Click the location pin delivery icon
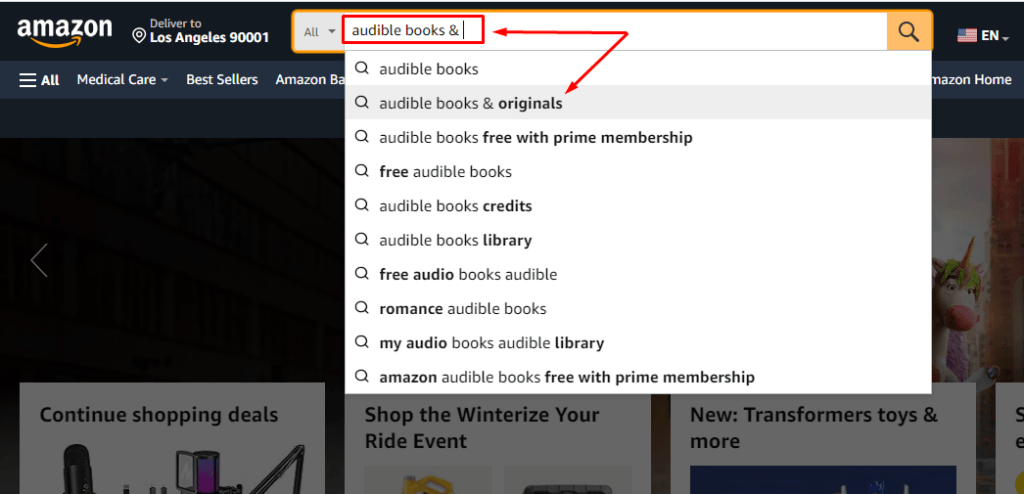1024x494 pixels. 139,35
